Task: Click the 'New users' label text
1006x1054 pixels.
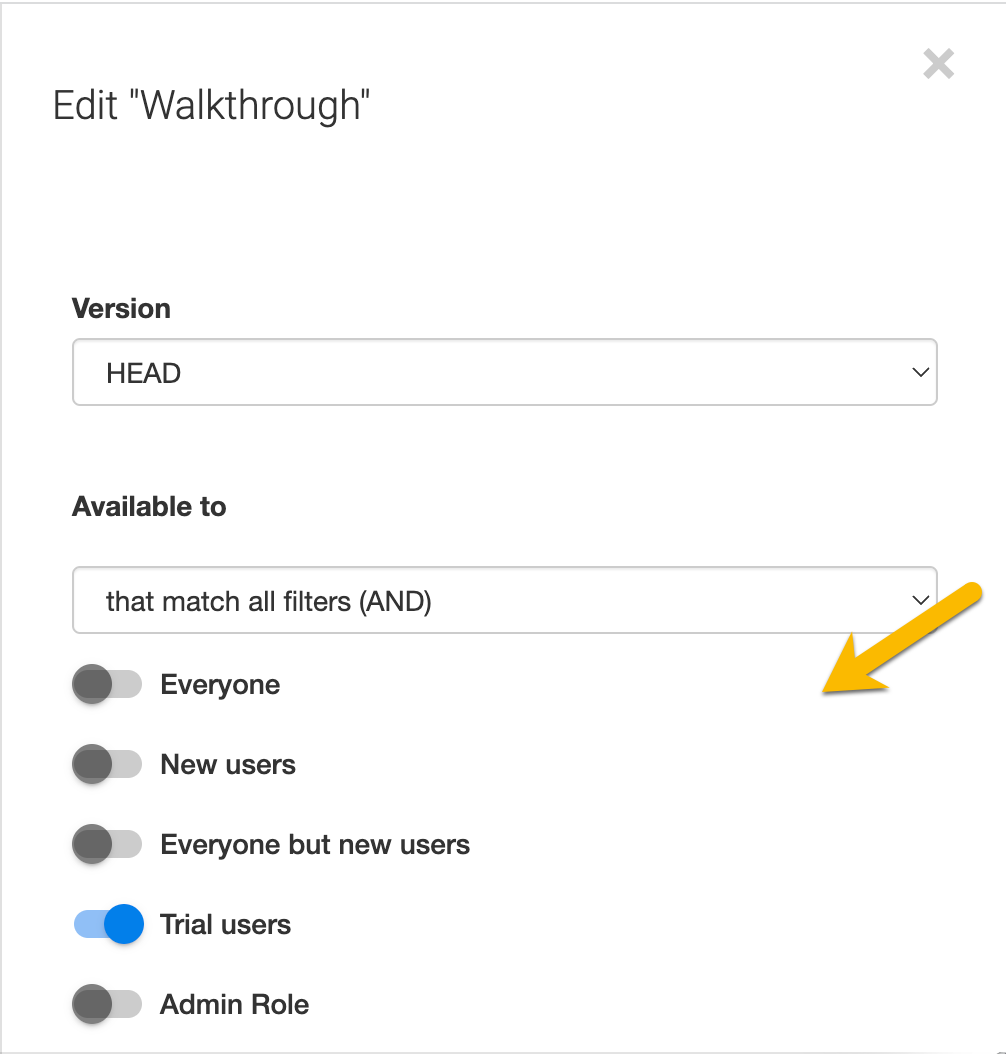Action: pyautogui.click(x=228, y=765)
